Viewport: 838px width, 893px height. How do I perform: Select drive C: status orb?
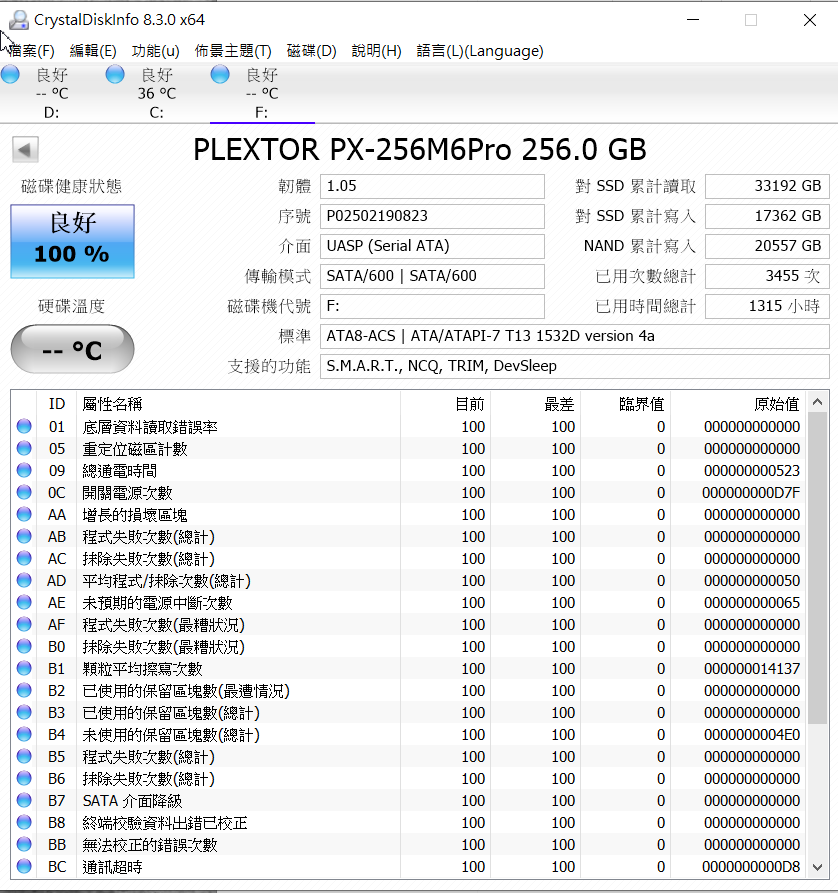coord(115,74)
